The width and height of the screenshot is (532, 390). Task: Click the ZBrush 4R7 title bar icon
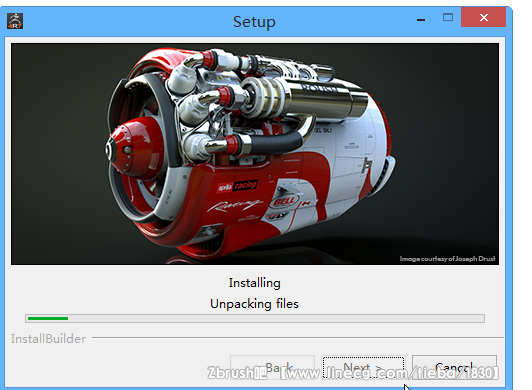click(15, 21)
